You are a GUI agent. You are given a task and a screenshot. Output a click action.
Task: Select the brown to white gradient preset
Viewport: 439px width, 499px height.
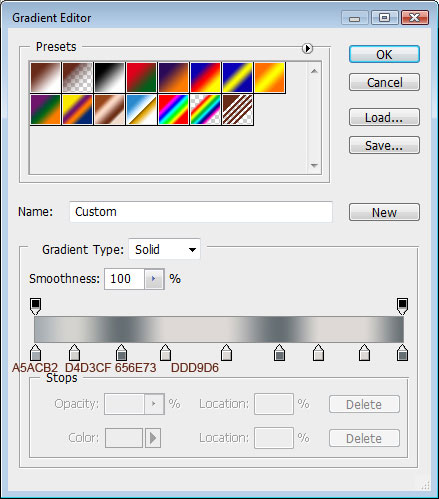click(x=45, y=78)
